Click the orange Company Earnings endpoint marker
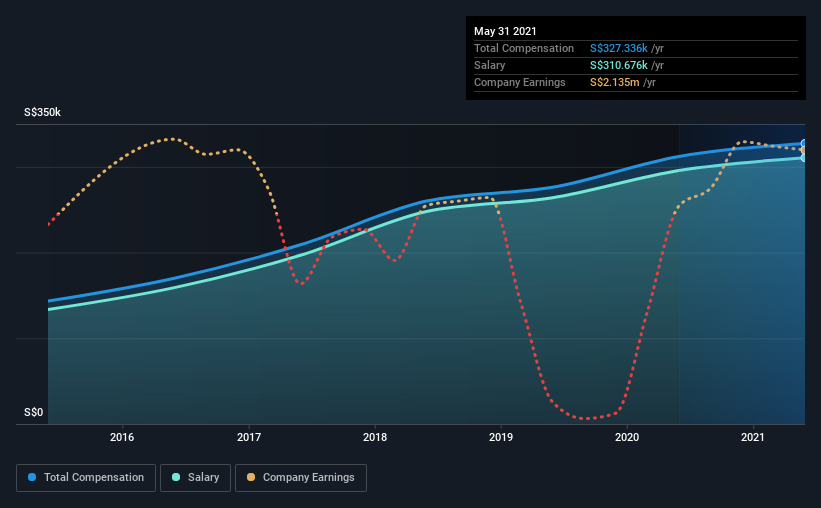Viewport: 821px width, 508px height. (803, 150)
